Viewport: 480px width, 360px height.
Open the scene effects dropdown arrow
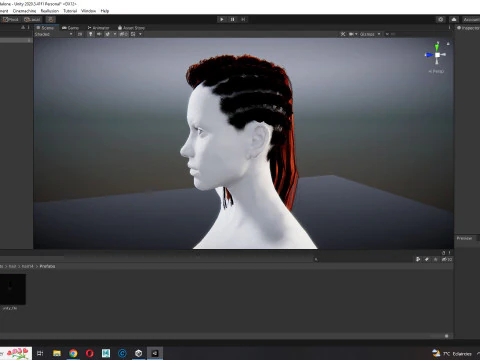[115, 34]
